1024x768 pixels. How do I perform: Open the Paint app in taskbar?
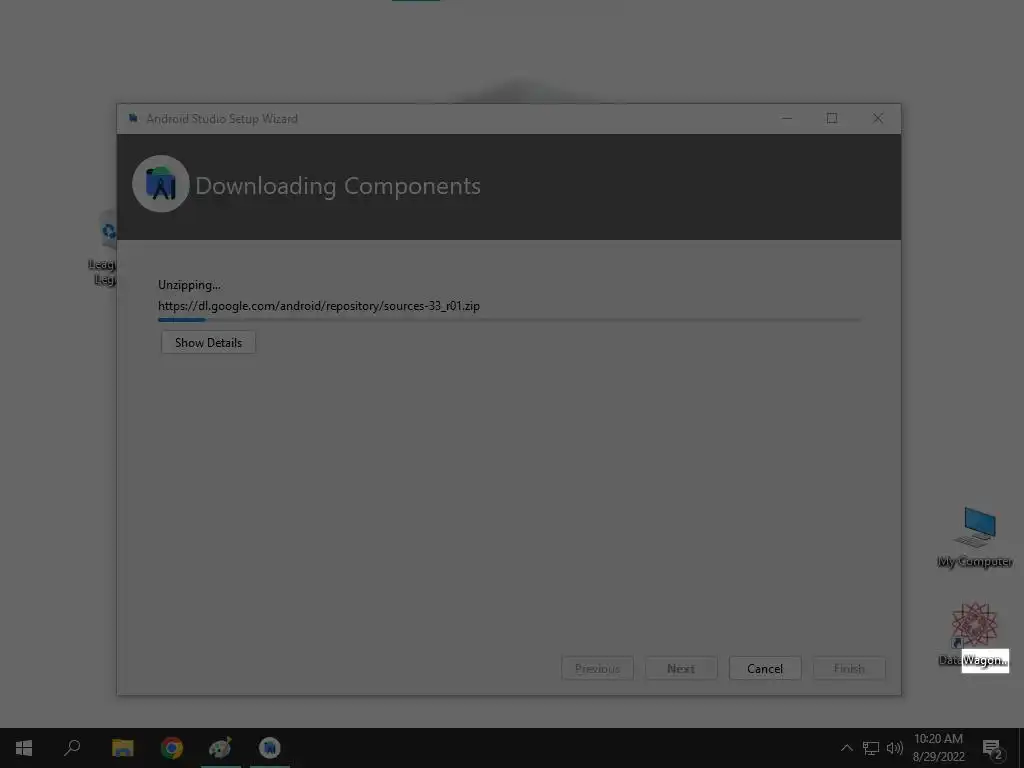coord(220,748)
